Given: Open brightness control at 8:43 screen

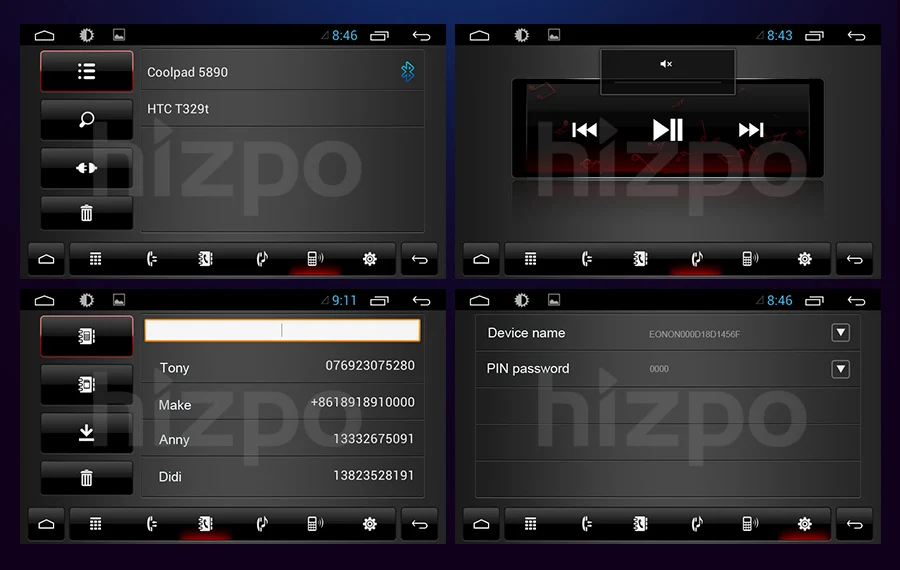Looking at the screenshot, I should [521, 36].
